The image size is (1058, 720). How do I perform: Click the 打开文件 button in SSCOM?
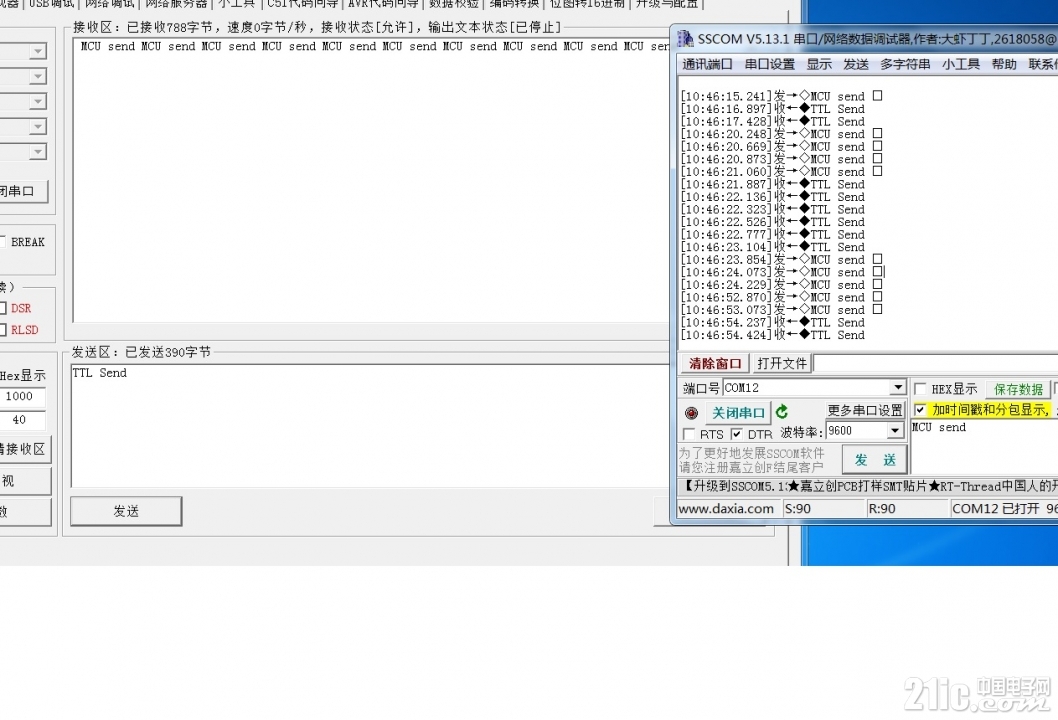tap(782, 364)
